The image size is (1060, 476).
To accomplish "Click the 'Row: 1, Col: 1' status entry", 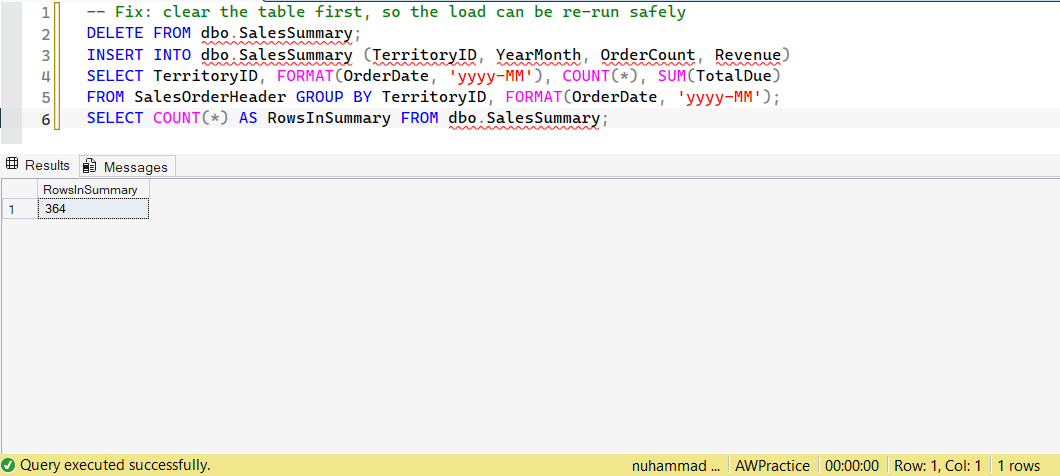I will [938, 466].
